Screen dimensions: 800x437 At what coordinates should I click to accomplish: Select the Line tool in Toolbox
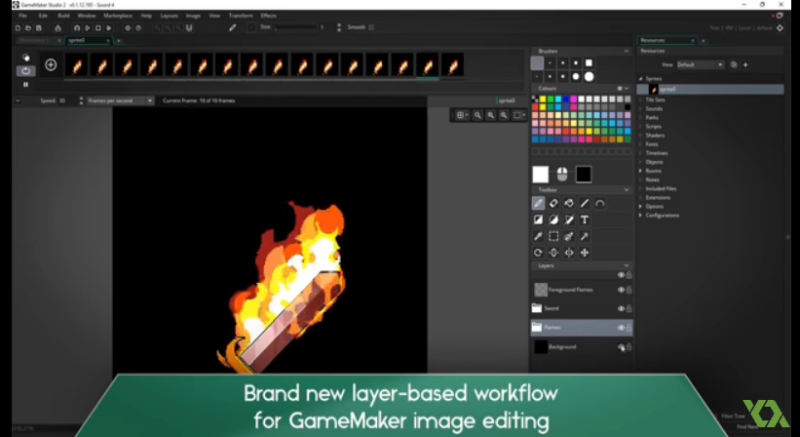[x=585, y=203]
